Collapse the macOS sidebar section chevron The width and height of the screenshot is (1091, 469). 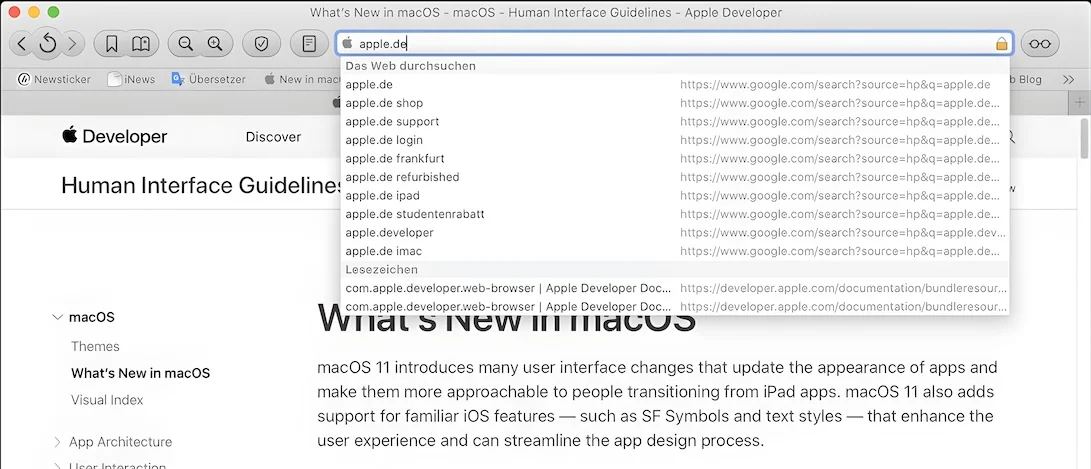tap(57, 317)
